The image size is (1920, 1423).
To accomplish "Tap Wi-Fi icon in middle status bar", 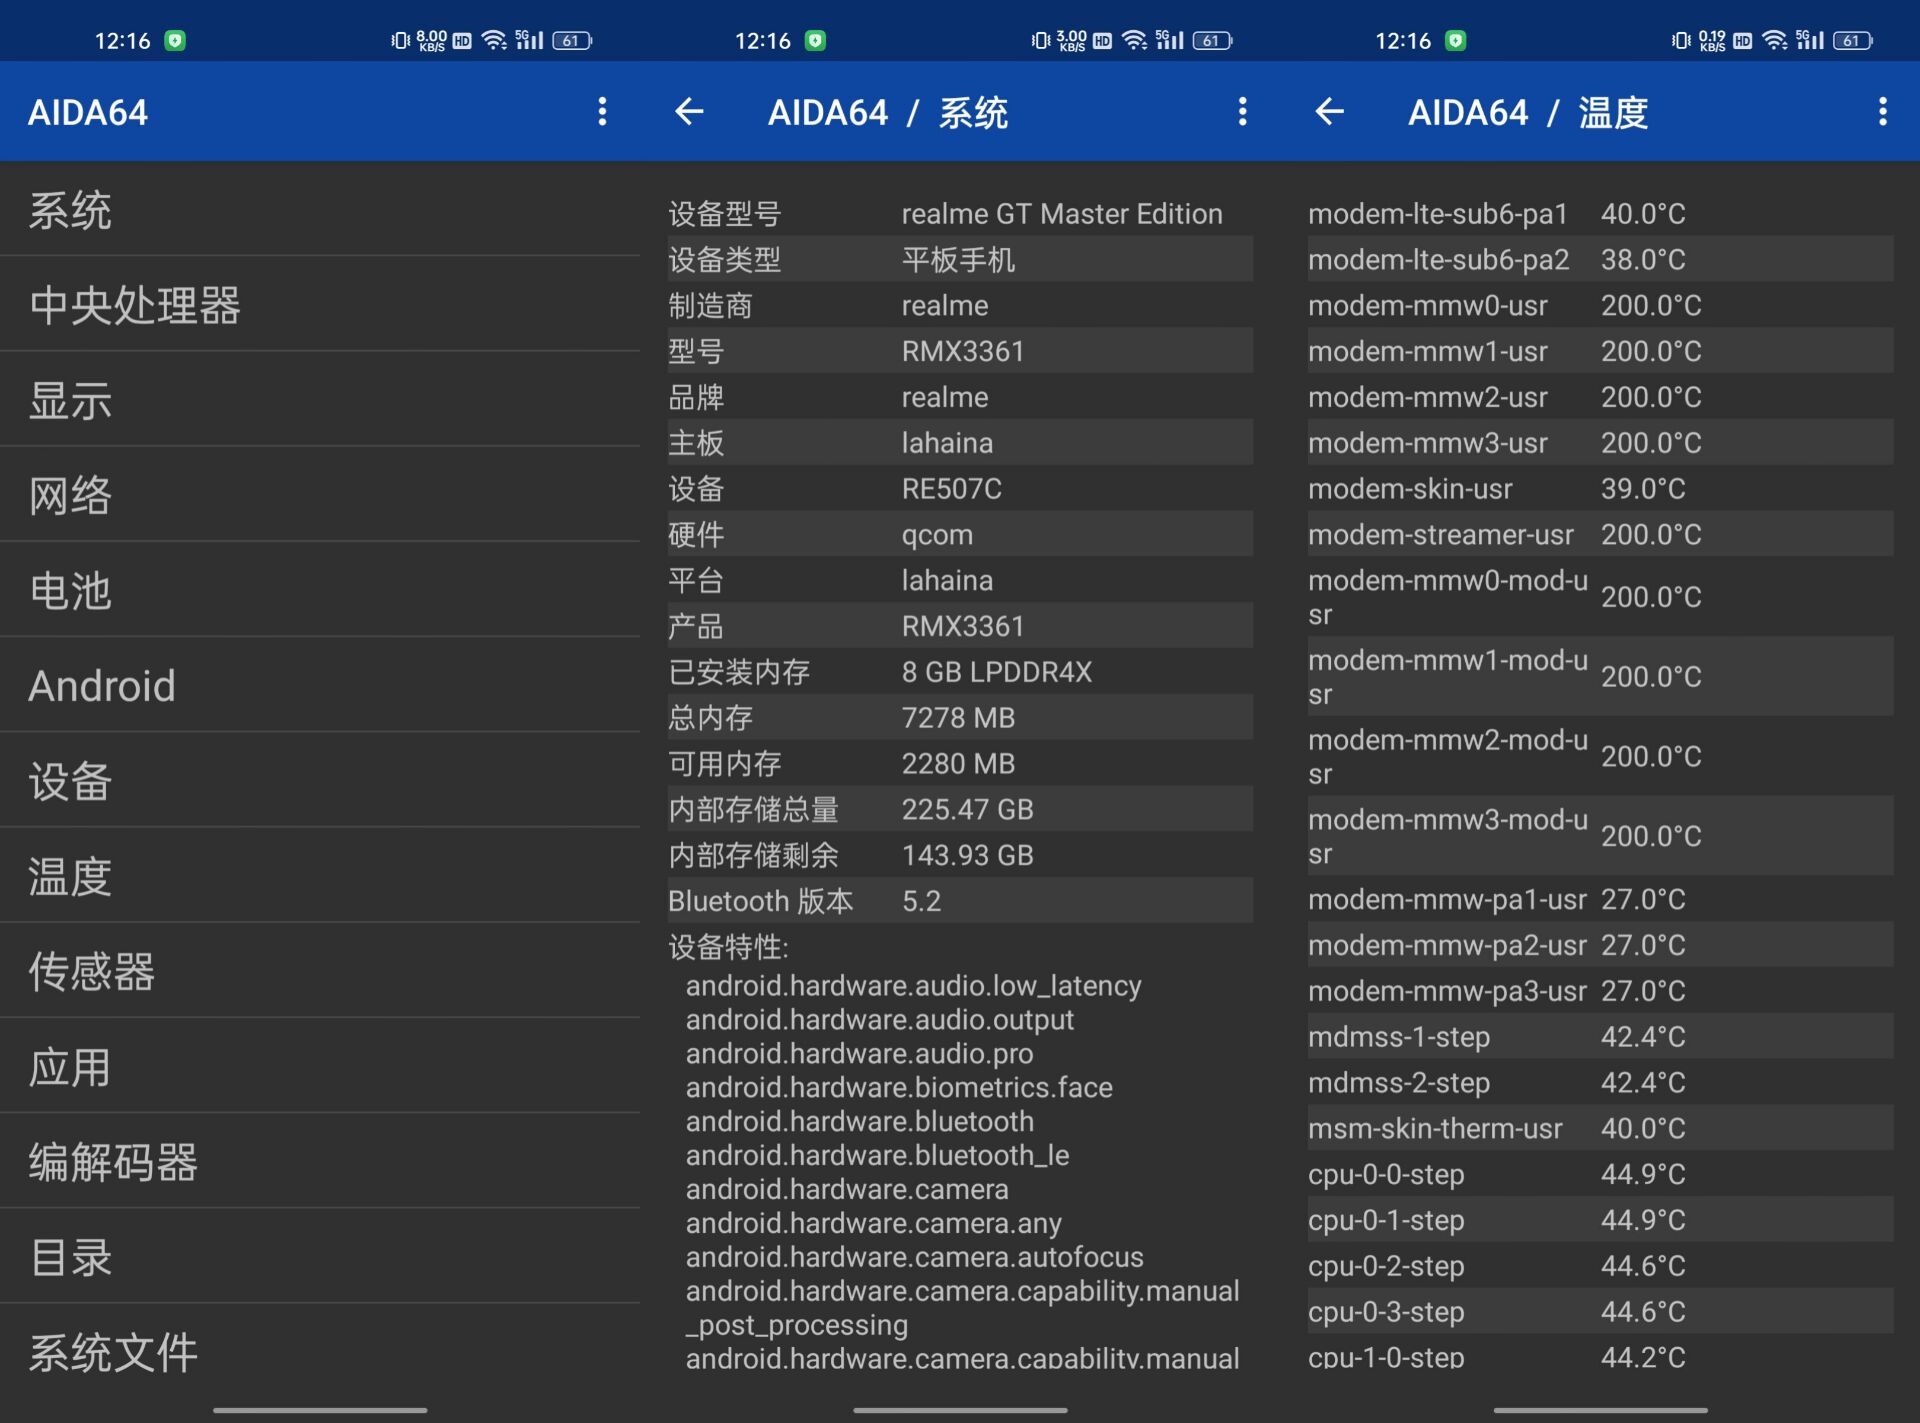I will point(1134,41).
